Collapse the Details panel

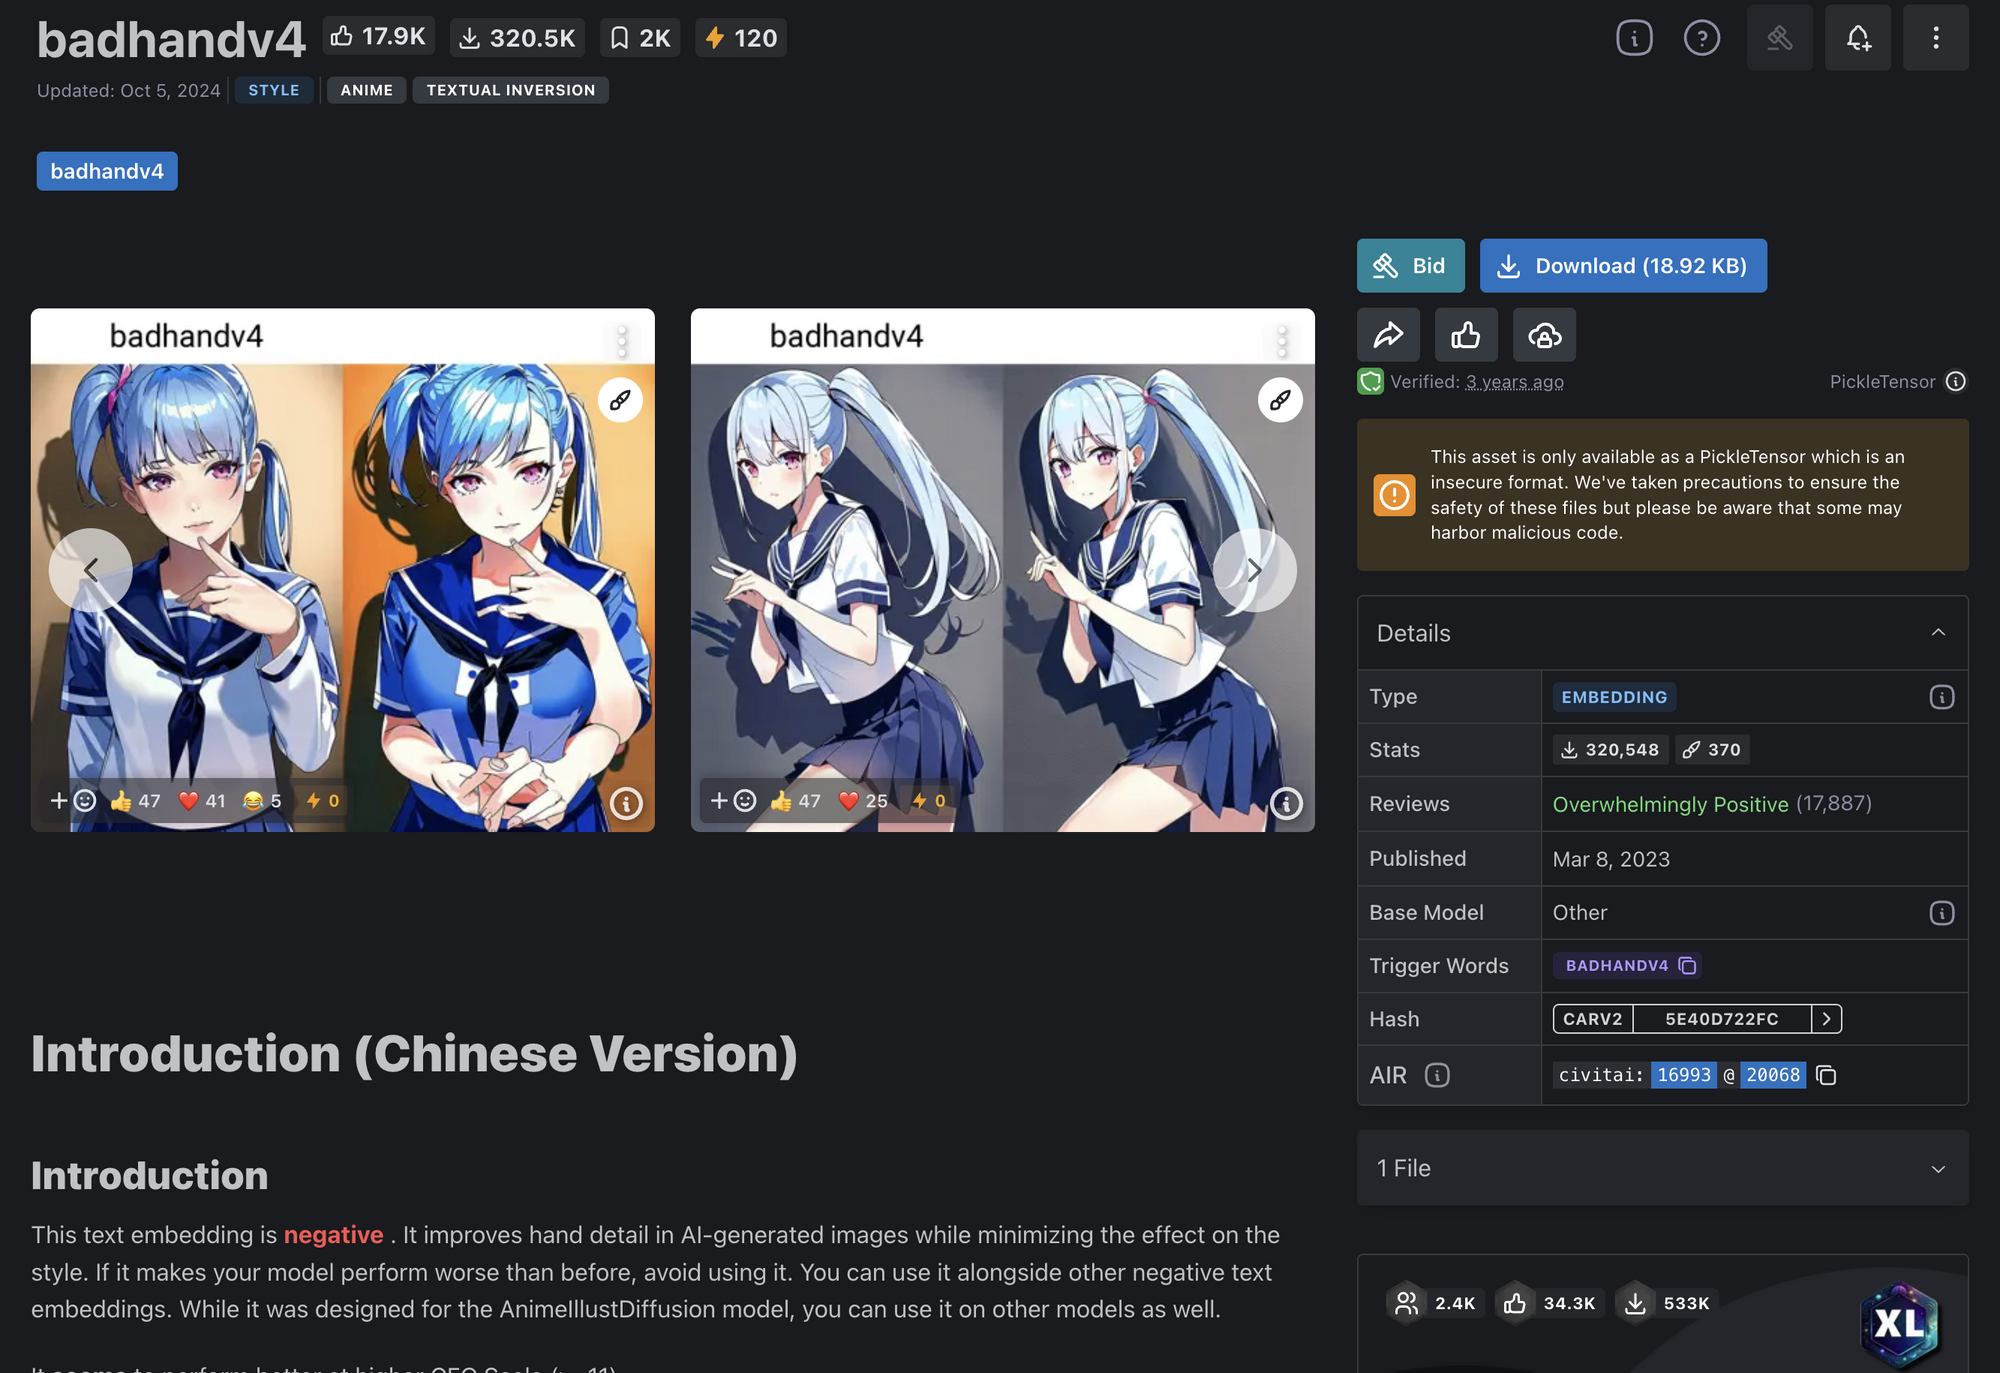(1937, 633)
